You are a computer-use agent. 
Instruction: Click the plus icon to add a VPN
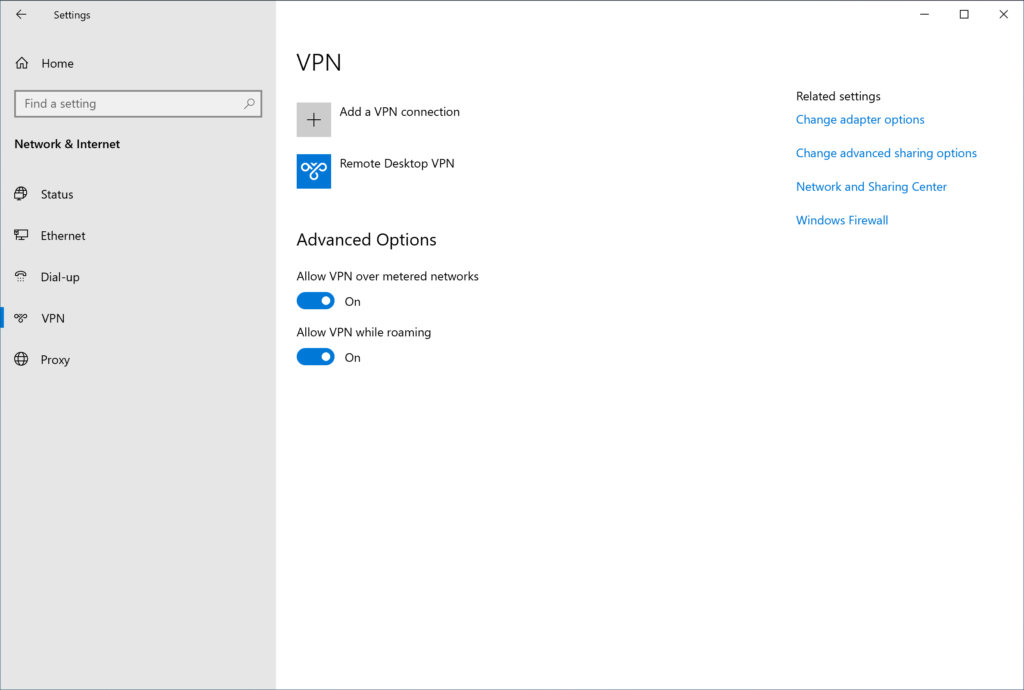tap(313, 119)
